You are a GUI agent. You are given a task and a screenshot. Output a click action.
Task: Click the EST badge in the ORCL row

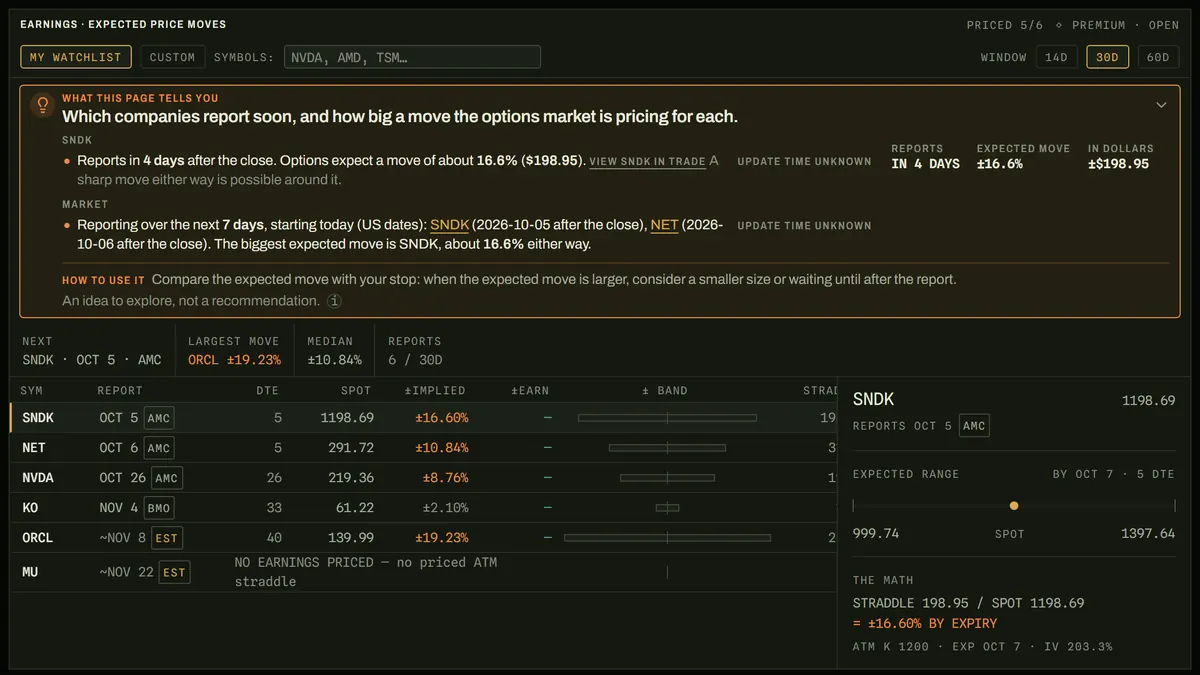pyautogui.click(x=167, y=538)
